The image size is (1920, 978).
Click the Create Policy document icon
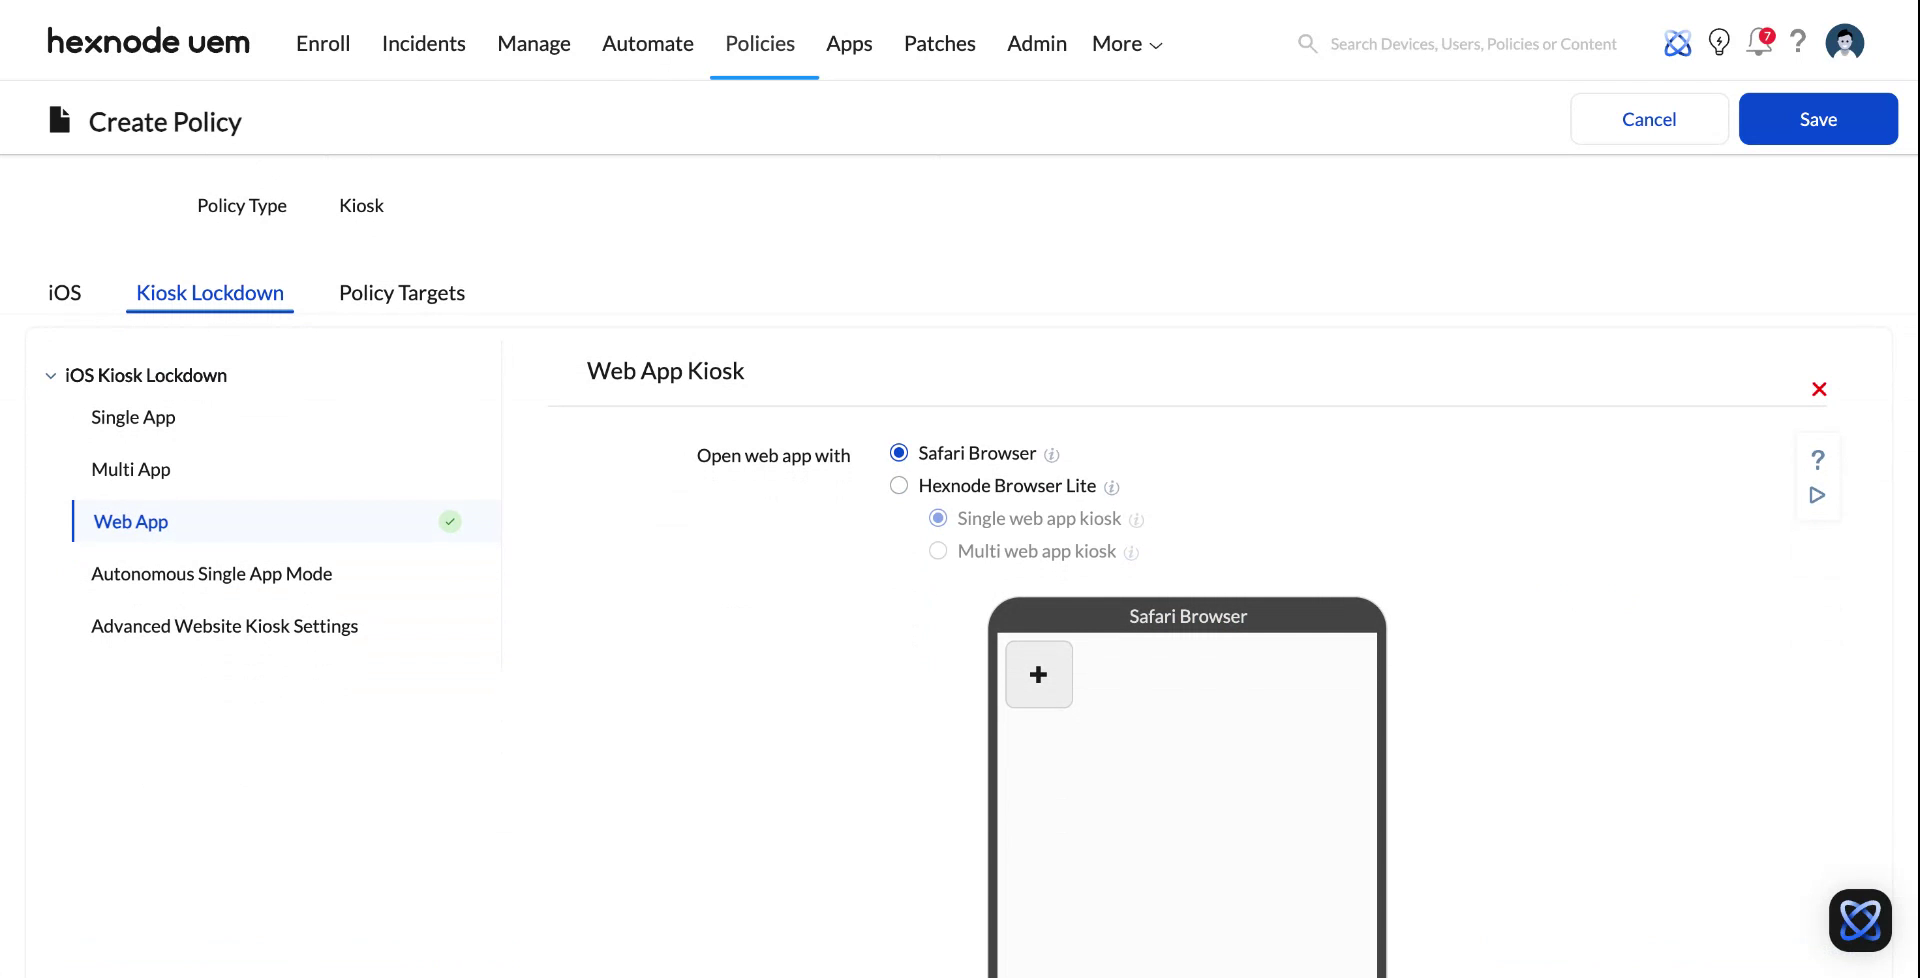(x=59, y=118)
